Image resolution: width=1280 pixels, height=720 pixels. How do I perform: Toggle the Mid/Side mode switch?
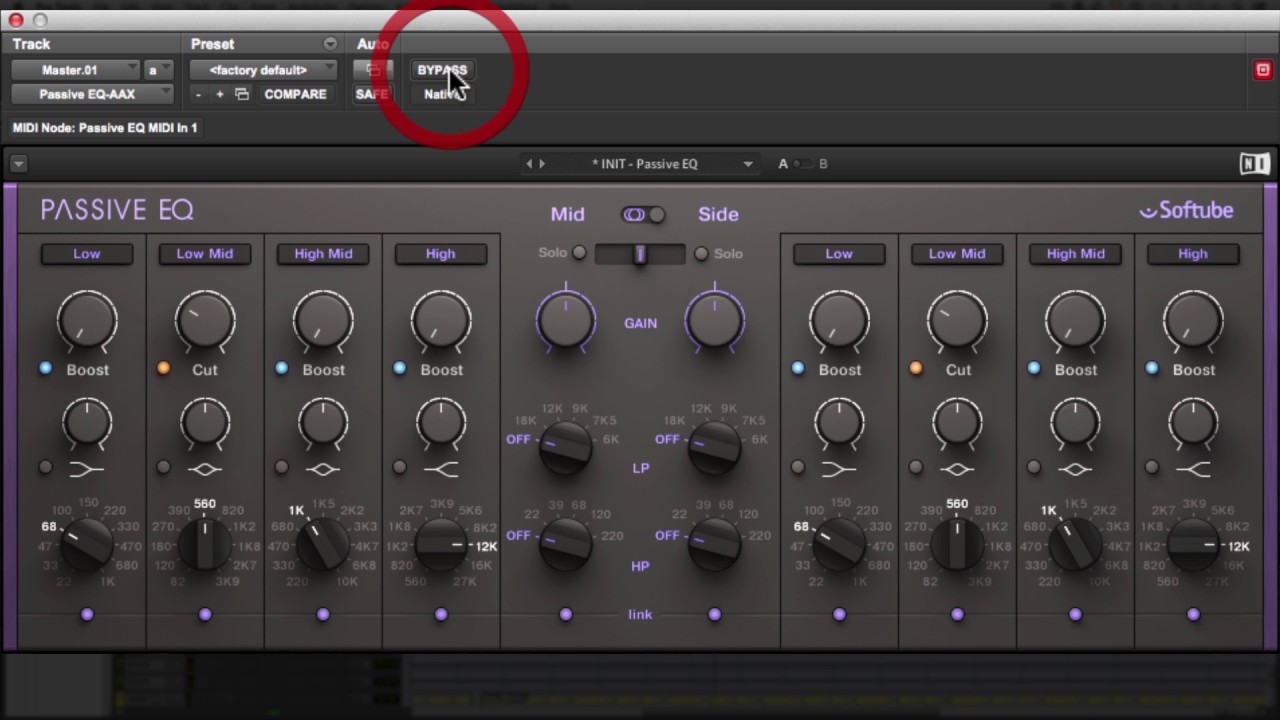coord(643,214)
